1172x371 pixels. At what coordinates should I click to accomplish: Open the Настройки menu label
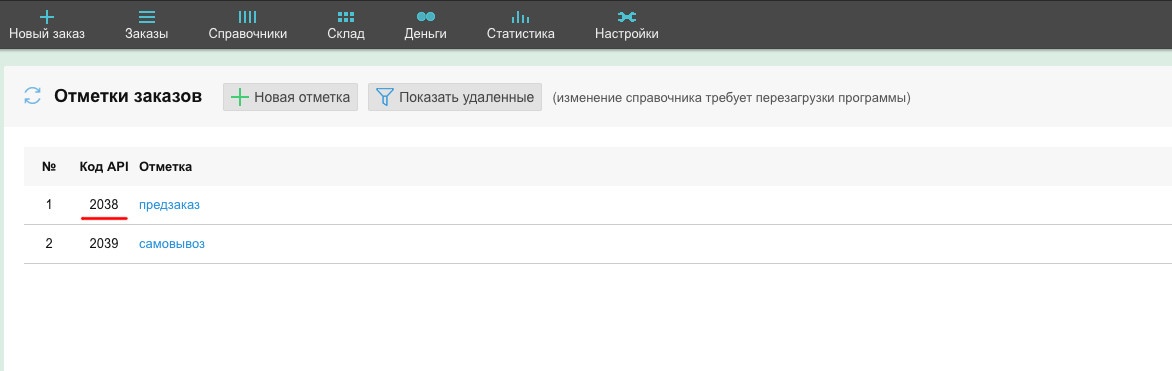626,34
